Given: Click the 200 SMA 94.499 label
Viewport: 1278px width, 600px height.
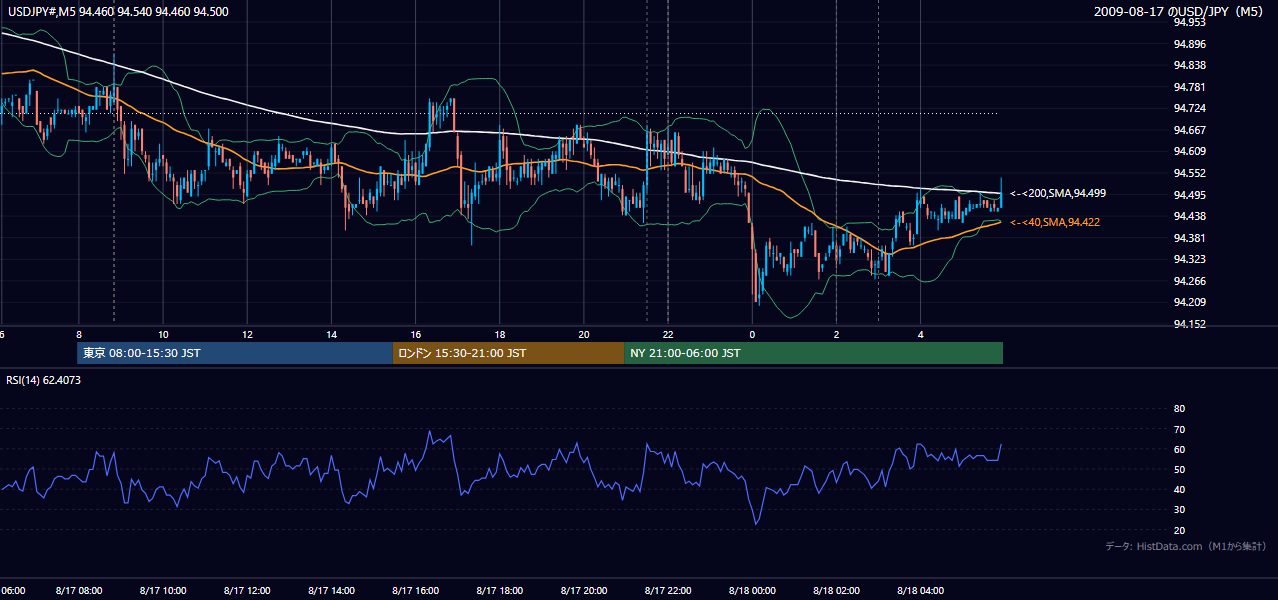Looking at the screenshot, I should [x=1057, y=193].
